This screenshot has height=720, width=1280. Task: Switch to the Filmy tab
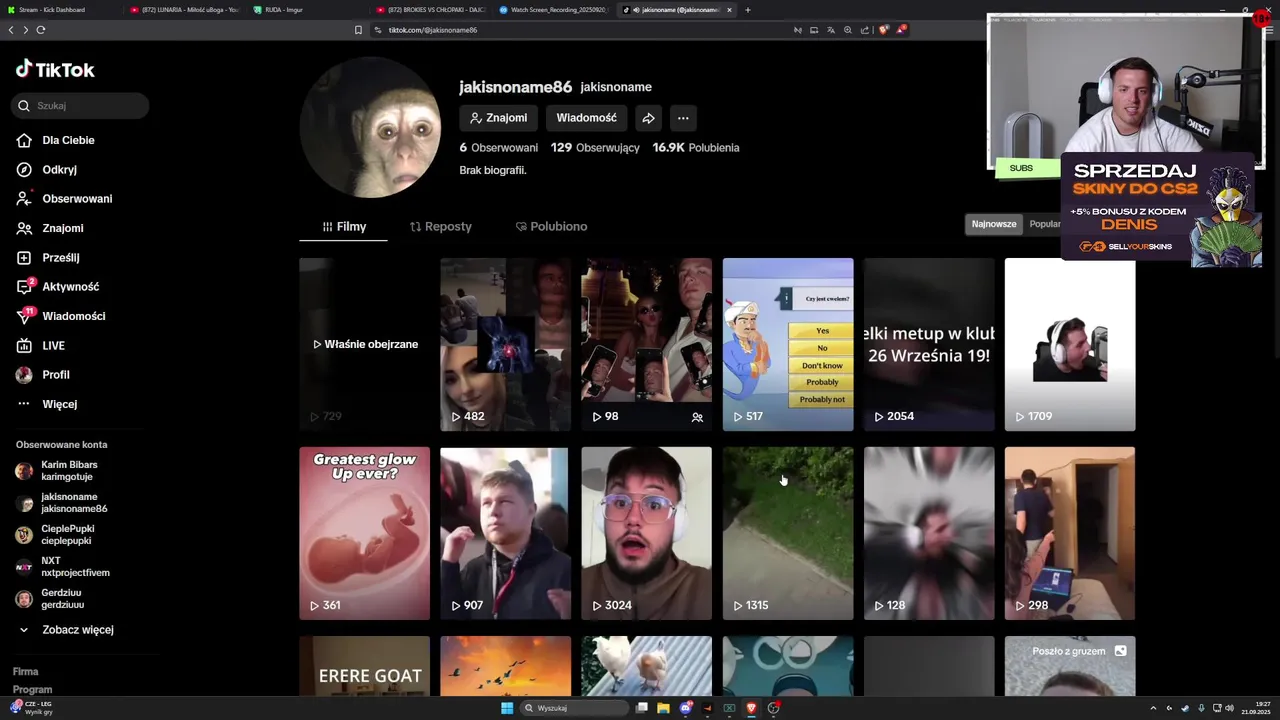click(x=343, y=227)
